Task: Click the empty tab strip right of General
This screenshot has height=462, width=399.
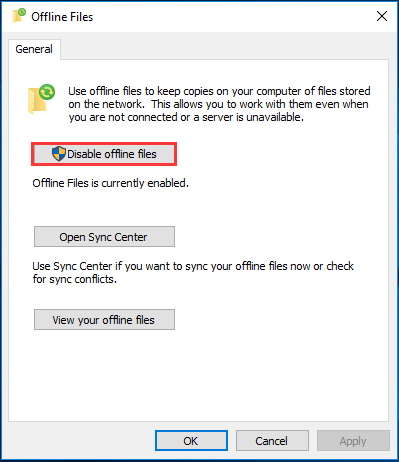Action: click(223, 49)
